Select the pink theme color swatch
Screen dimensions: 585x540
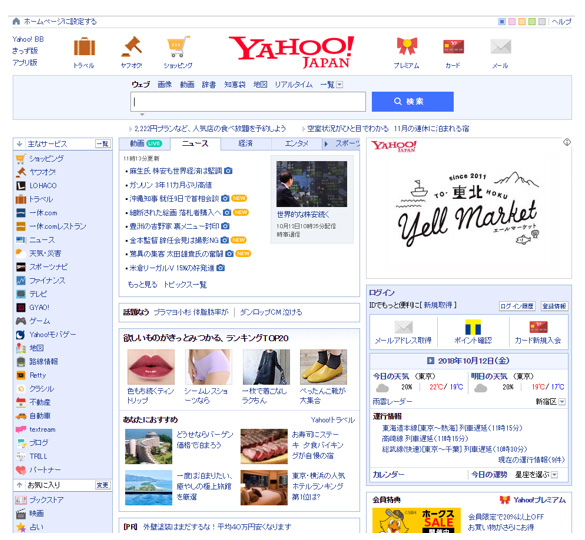tap(512, 22)
